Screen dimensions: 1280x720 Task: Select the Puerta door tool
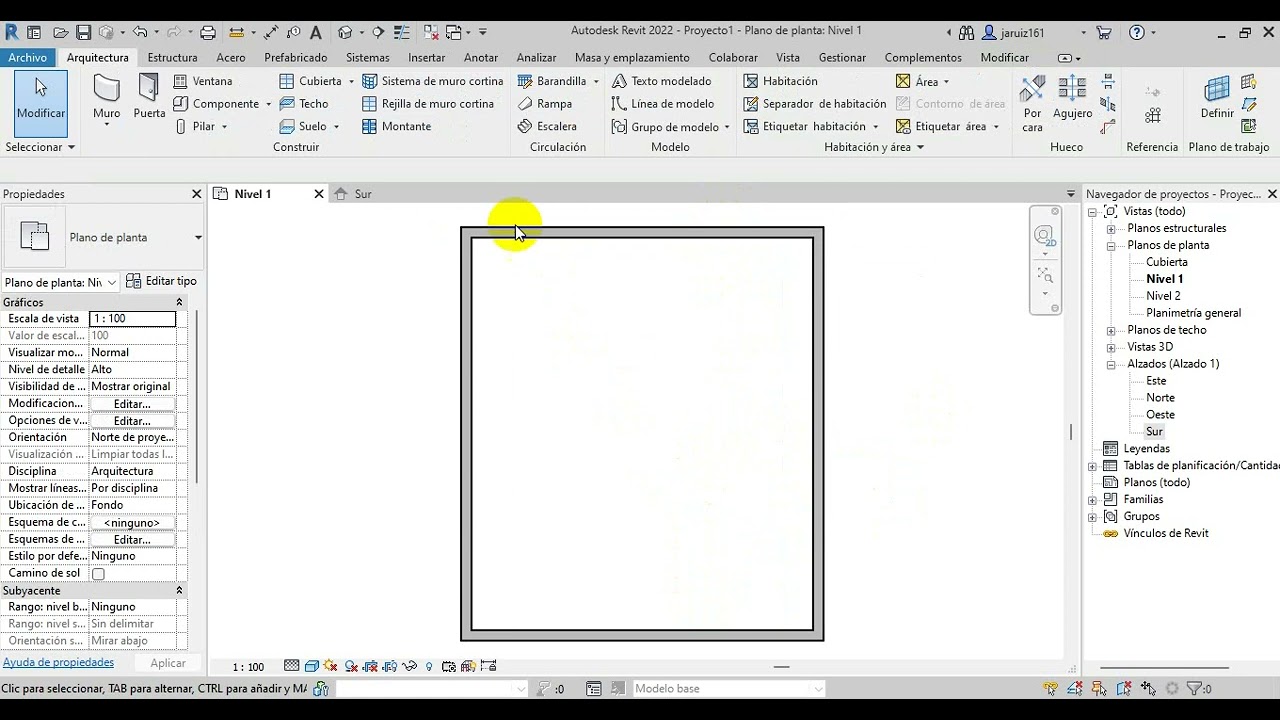[x=149, y=97]
